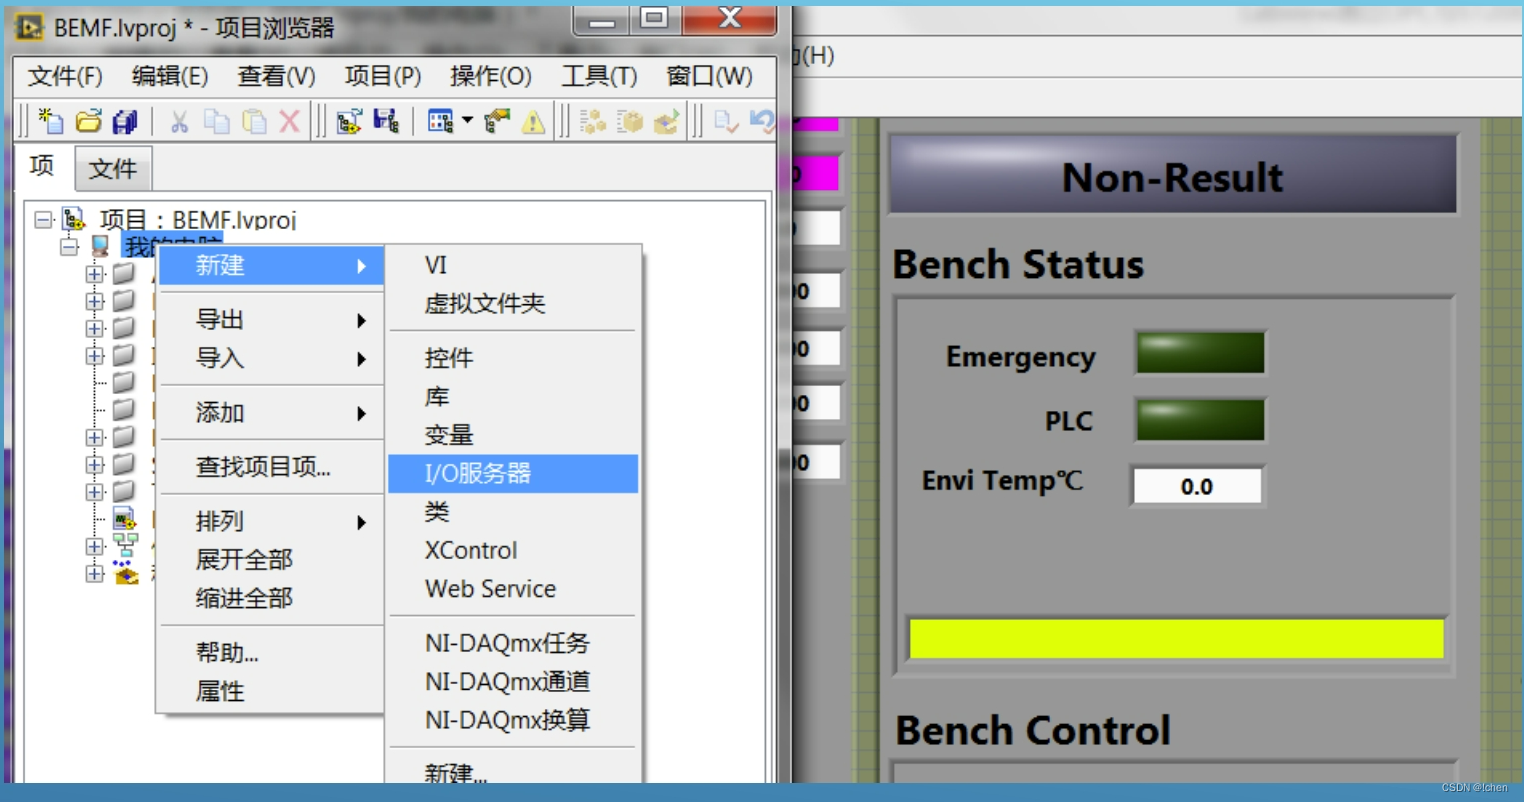The width and height of the screenshot is (1524, 802).
Task: Switch to the 项 tab
Action: pos(43,166)
